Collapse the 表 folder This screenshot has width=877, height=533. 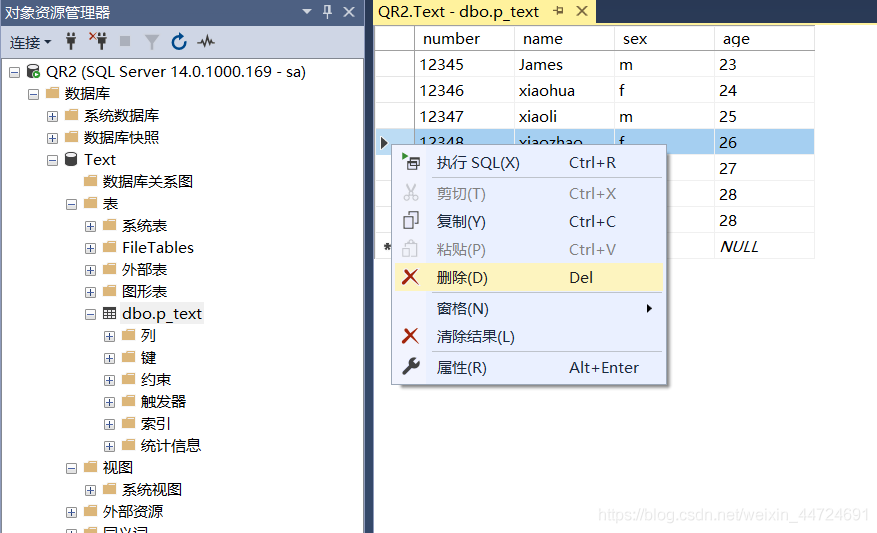[x=72, y=204]
